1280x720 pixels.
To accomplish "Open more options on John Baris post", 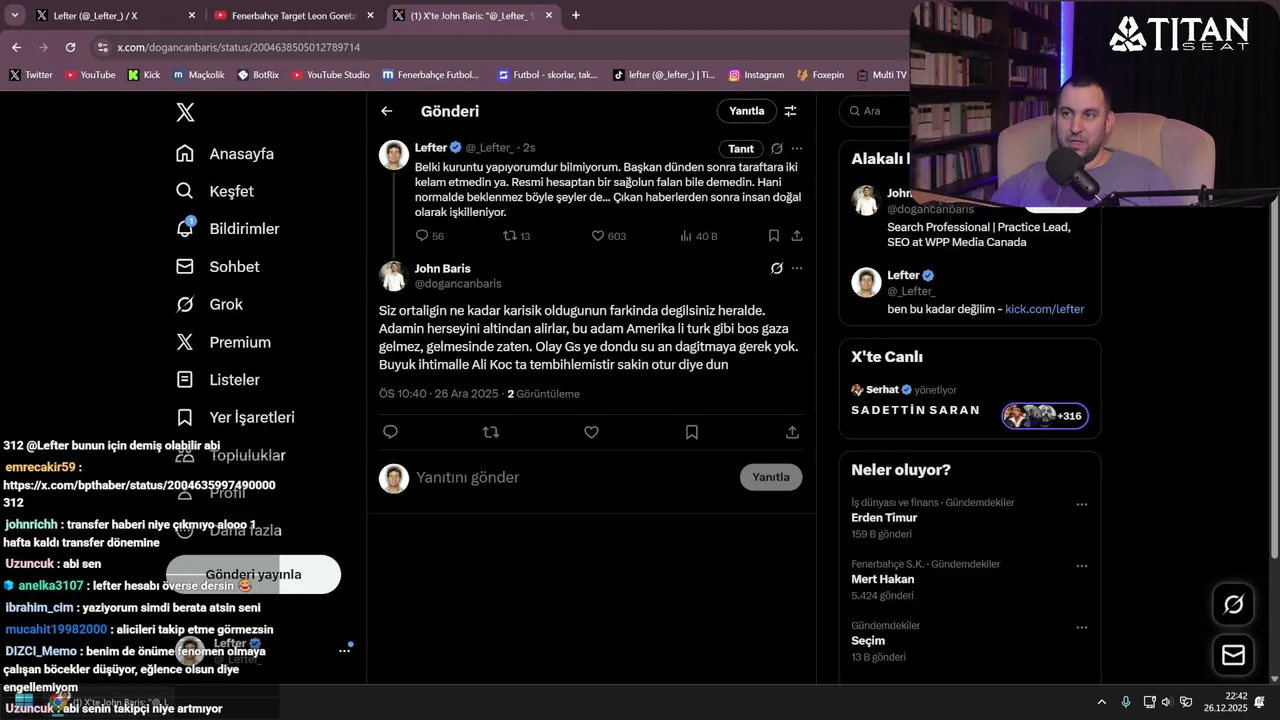I will click(797, 268).
